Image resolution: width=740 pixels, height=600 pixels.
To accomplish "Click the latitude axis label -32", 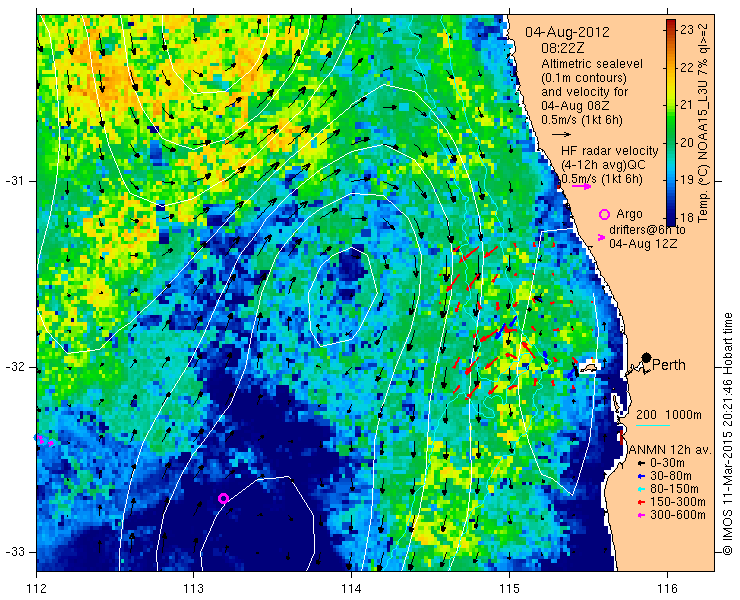I will (x=14, y=367).
